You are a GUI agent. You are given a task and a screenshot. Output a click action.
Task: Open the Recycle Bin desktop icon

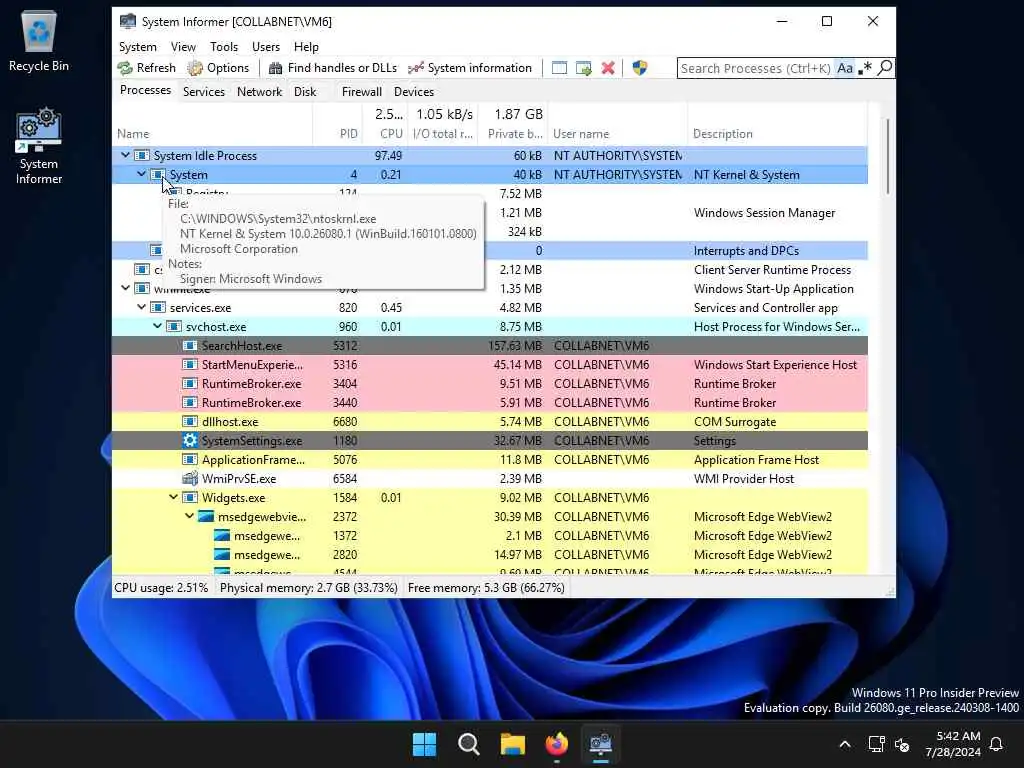click(x=39, y=40)
